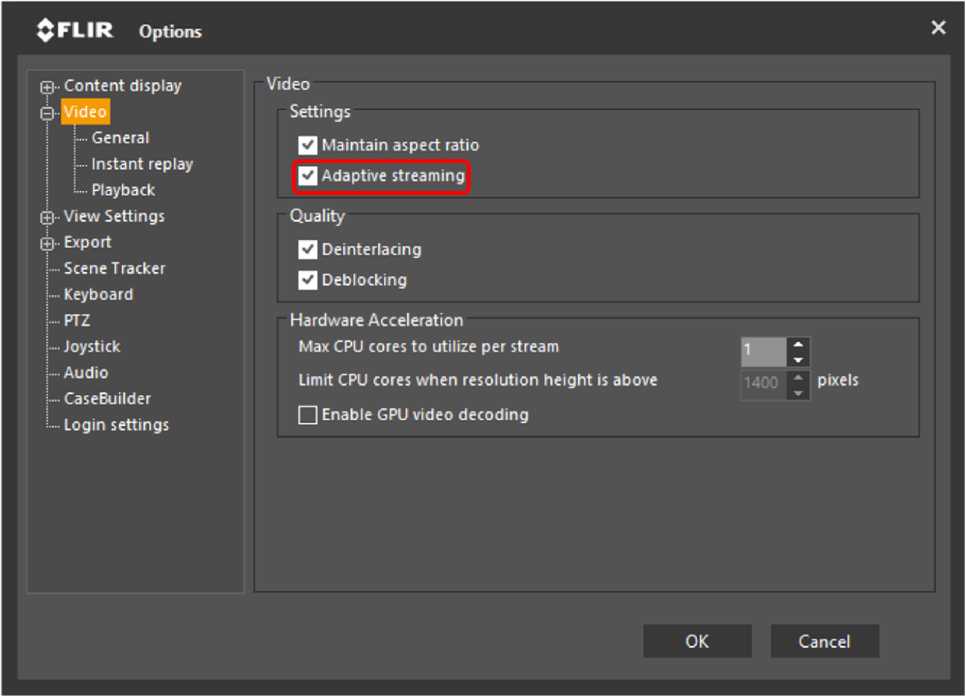This screenshot has height=696, width=966.
Task: Click the Cancel button
Action: click(824, 642)
